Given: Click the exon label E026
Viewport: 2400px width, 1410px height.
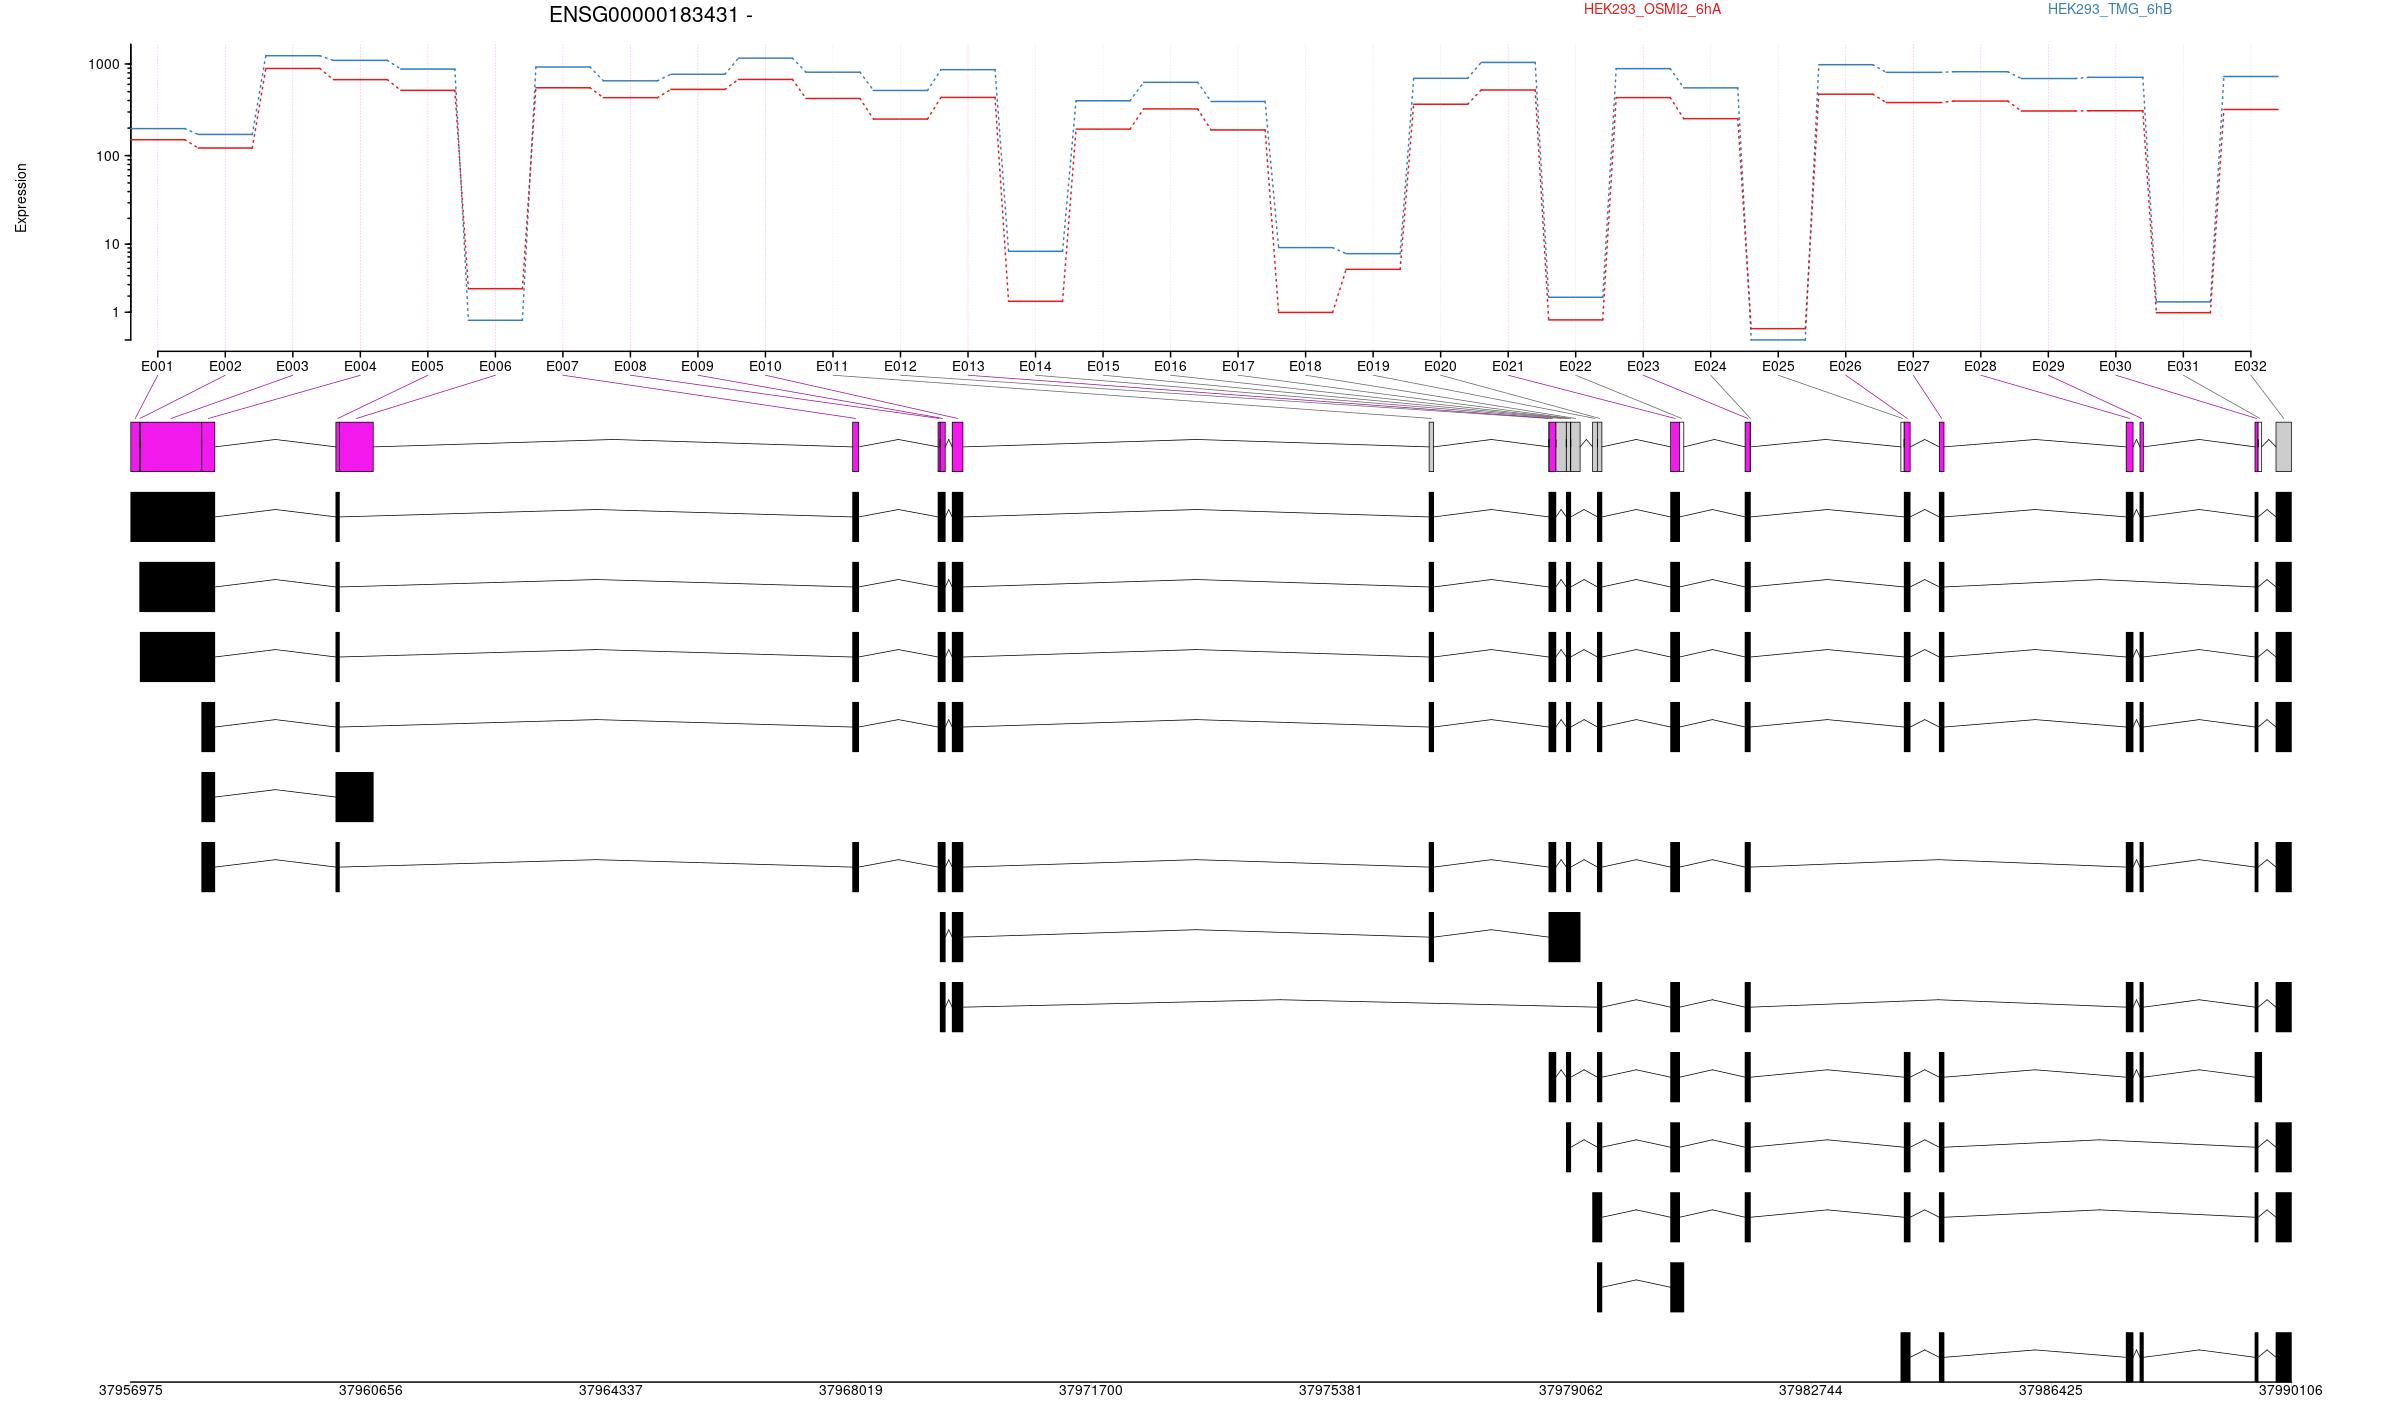Looking at the screenshot, I should tap(1845, 366).
